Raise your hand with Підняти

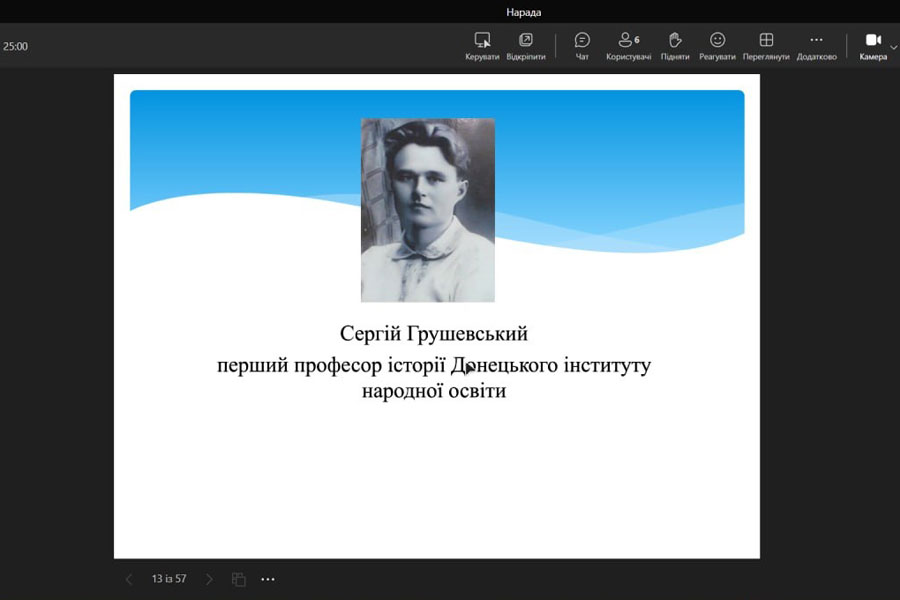675,41
